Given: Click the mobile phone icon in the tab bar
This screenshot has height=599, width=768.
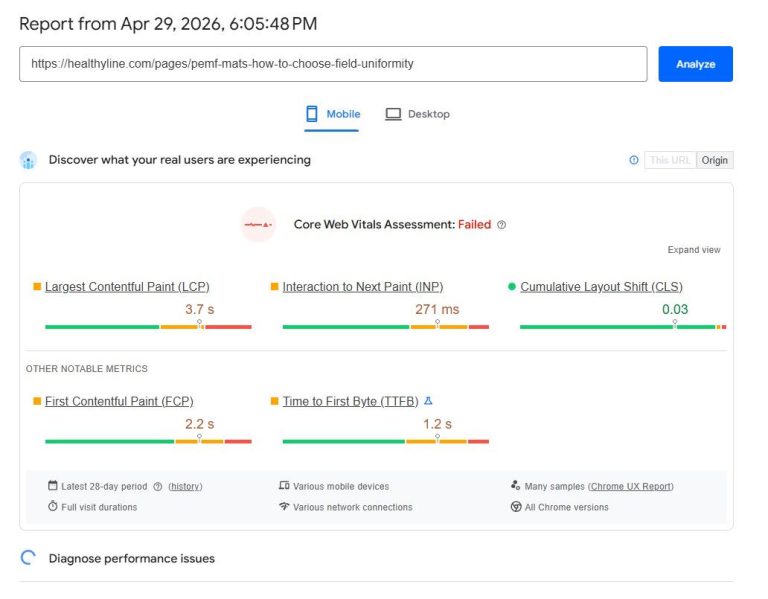Looking at the screenshot, I should (312, 114).
